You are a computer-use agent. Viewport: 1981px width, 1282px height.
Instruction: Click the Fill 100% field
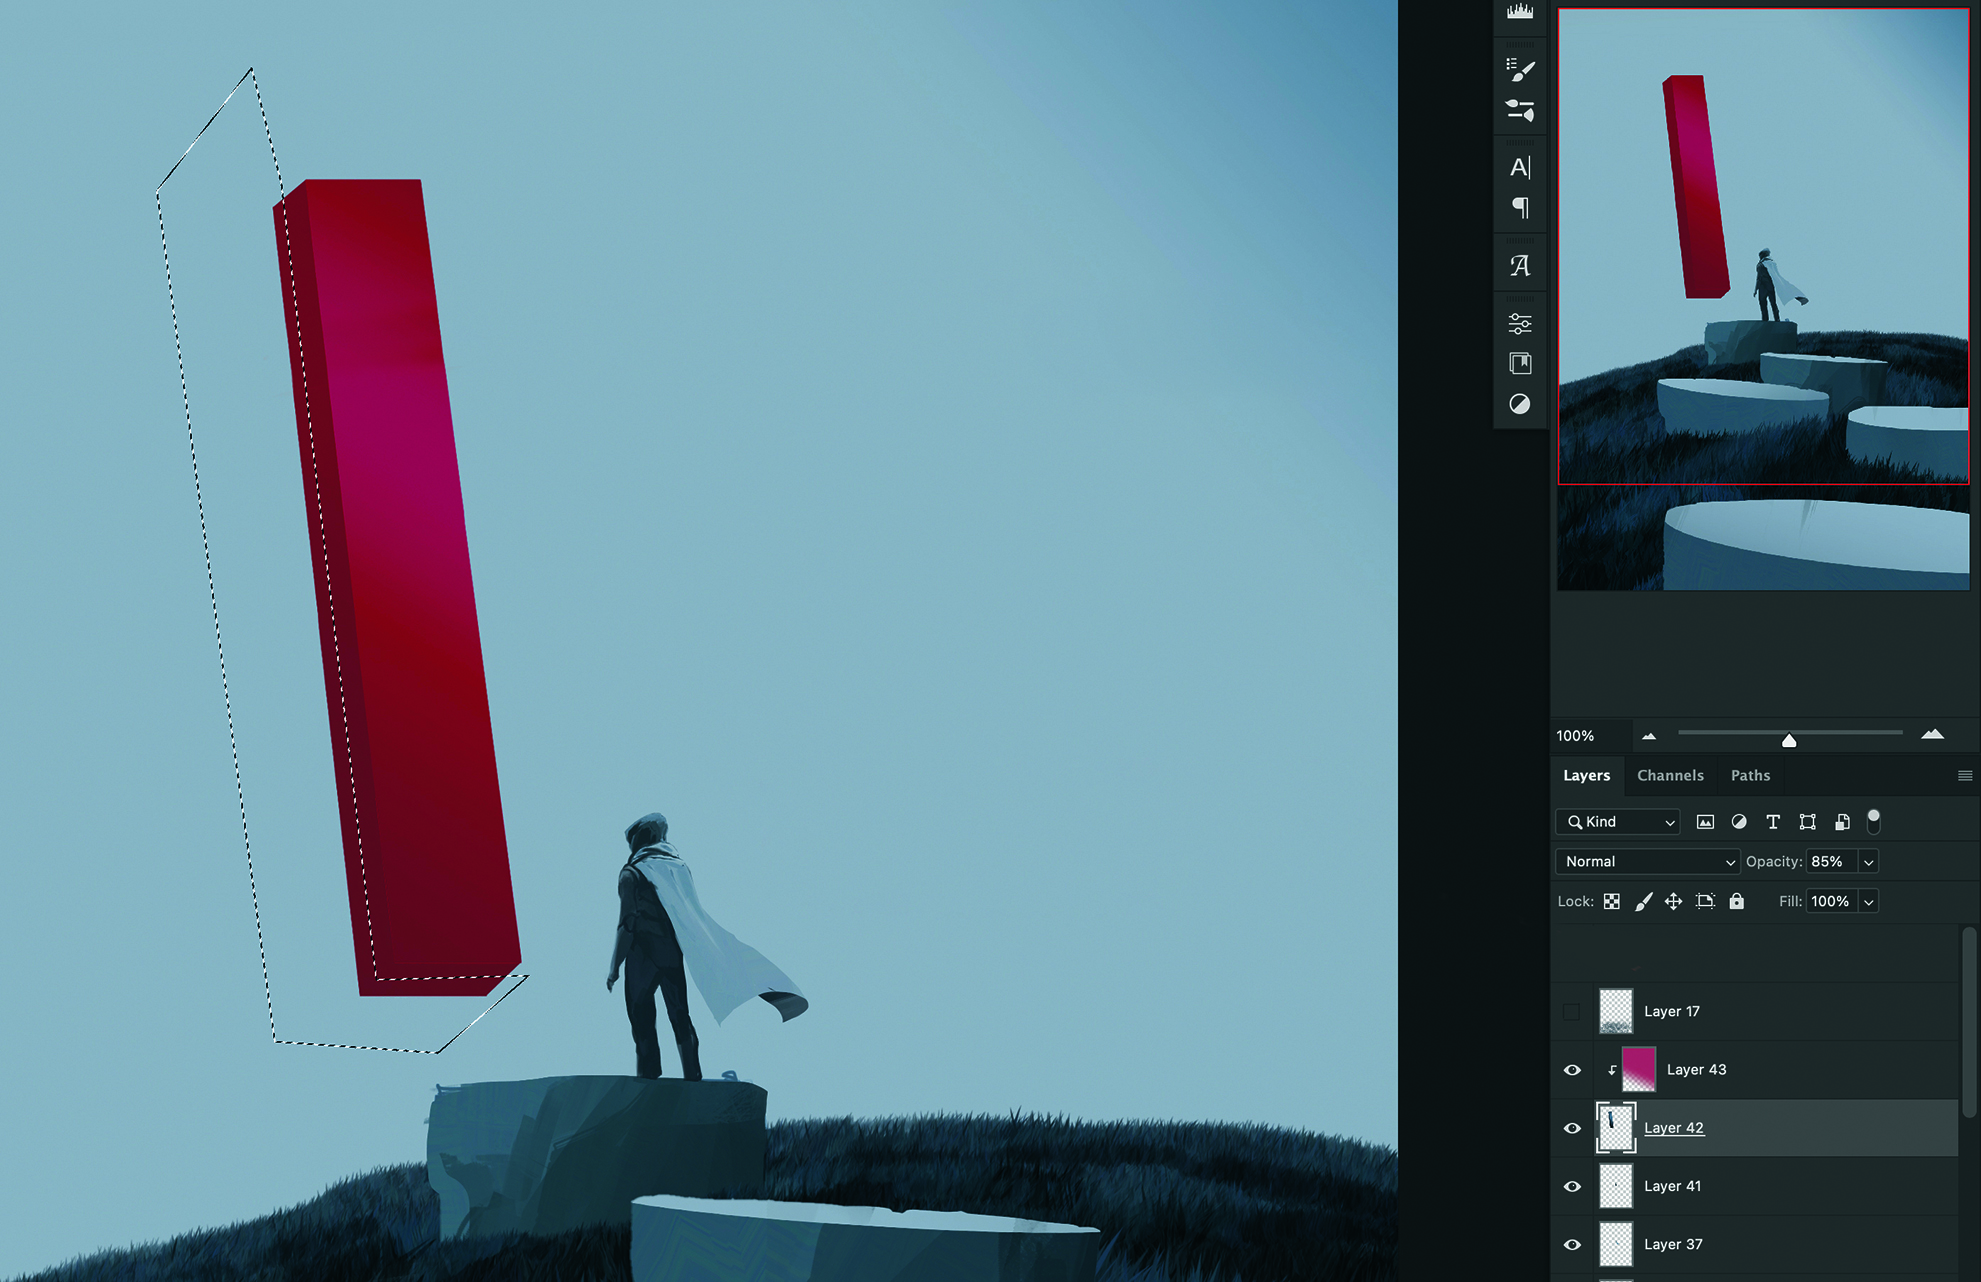point(1832,902)
